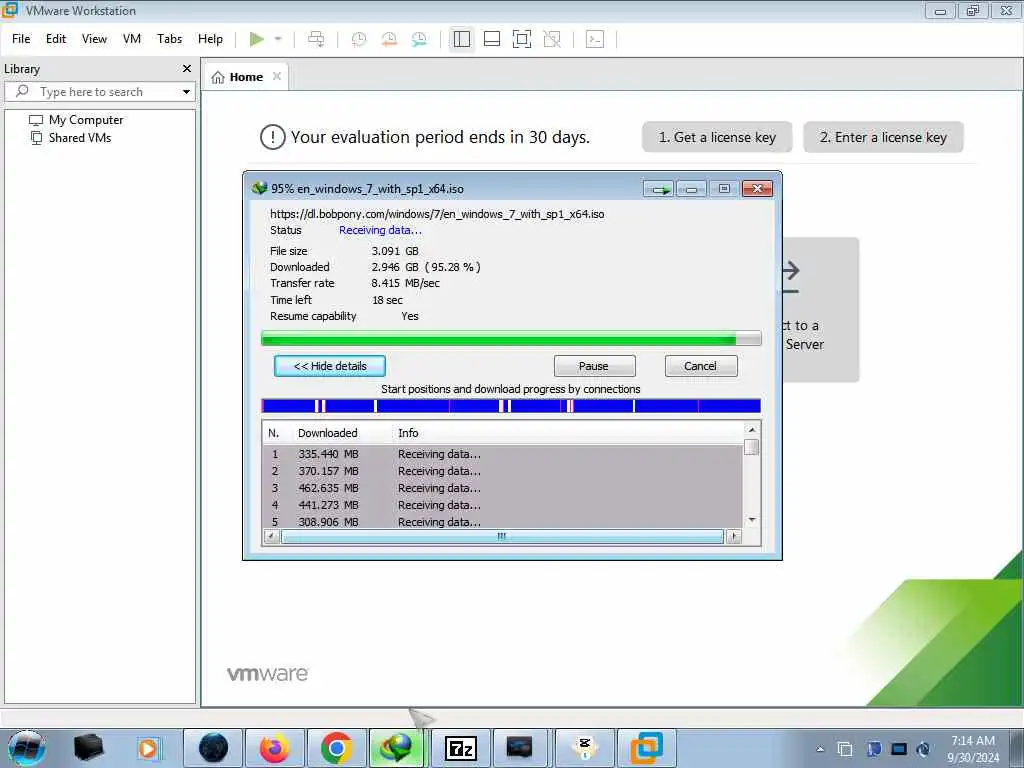The height and width of the screenshot is (768, 1024).
Task: Click the Send Ctrl+Alt+Del toolbar icon
Action: 316,39
